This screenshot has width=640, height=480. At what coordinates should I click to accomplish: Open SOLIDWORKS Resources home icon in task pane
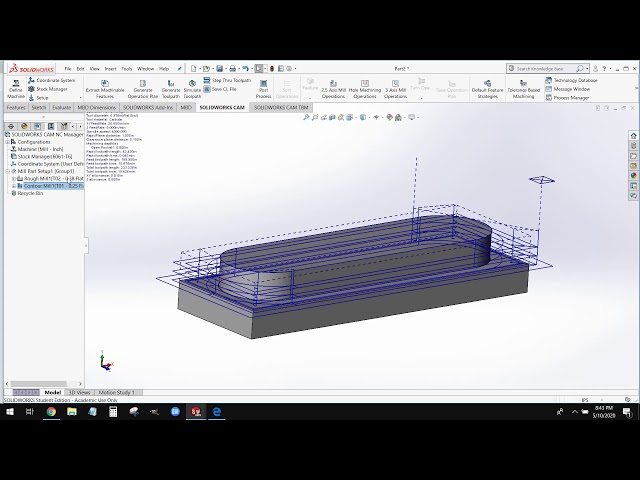633,136
